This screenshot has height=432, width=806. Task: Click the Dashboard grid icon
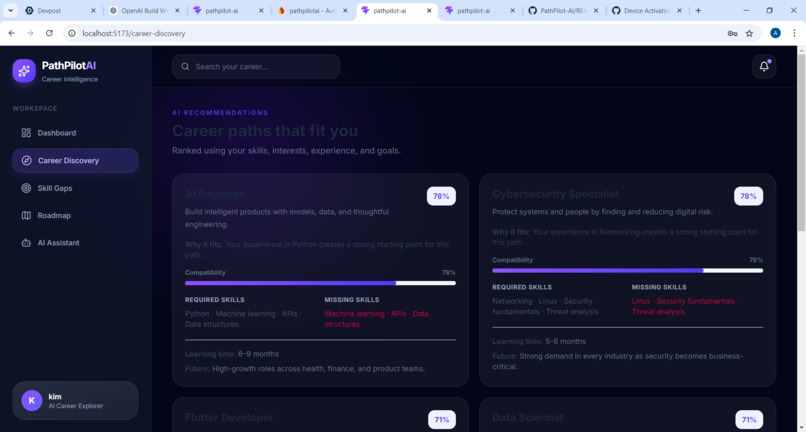pyautogui.click(x=26, y=133)
